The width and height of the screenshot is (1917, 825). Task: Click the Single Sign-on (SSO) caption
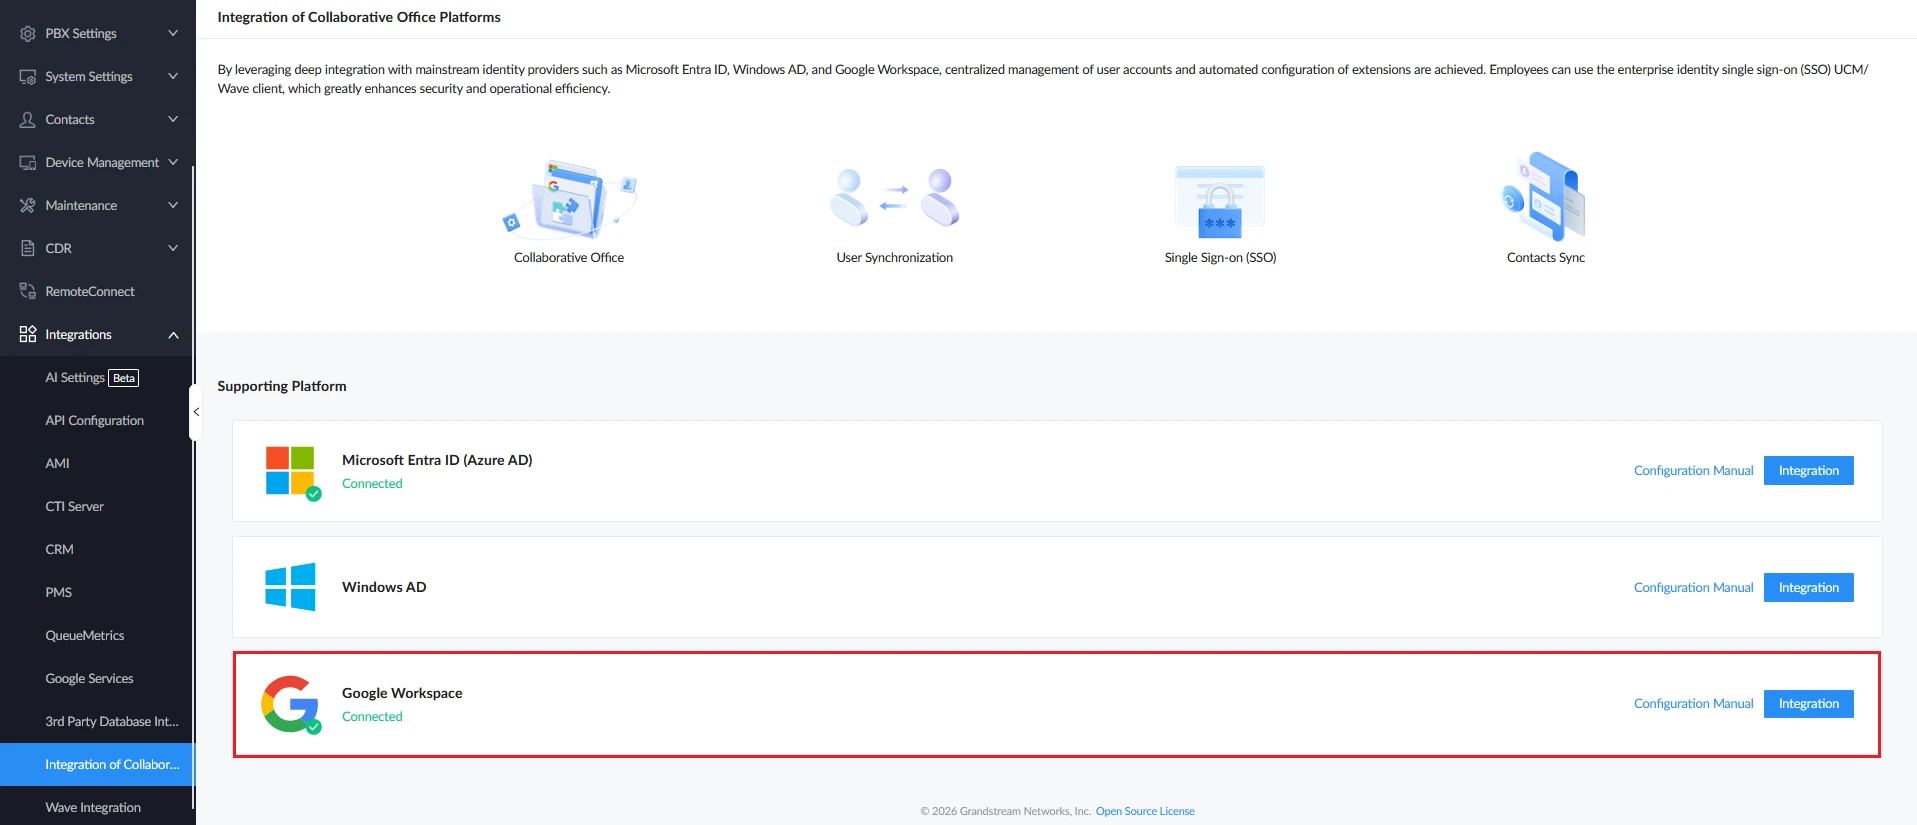tap(1220, 258)
